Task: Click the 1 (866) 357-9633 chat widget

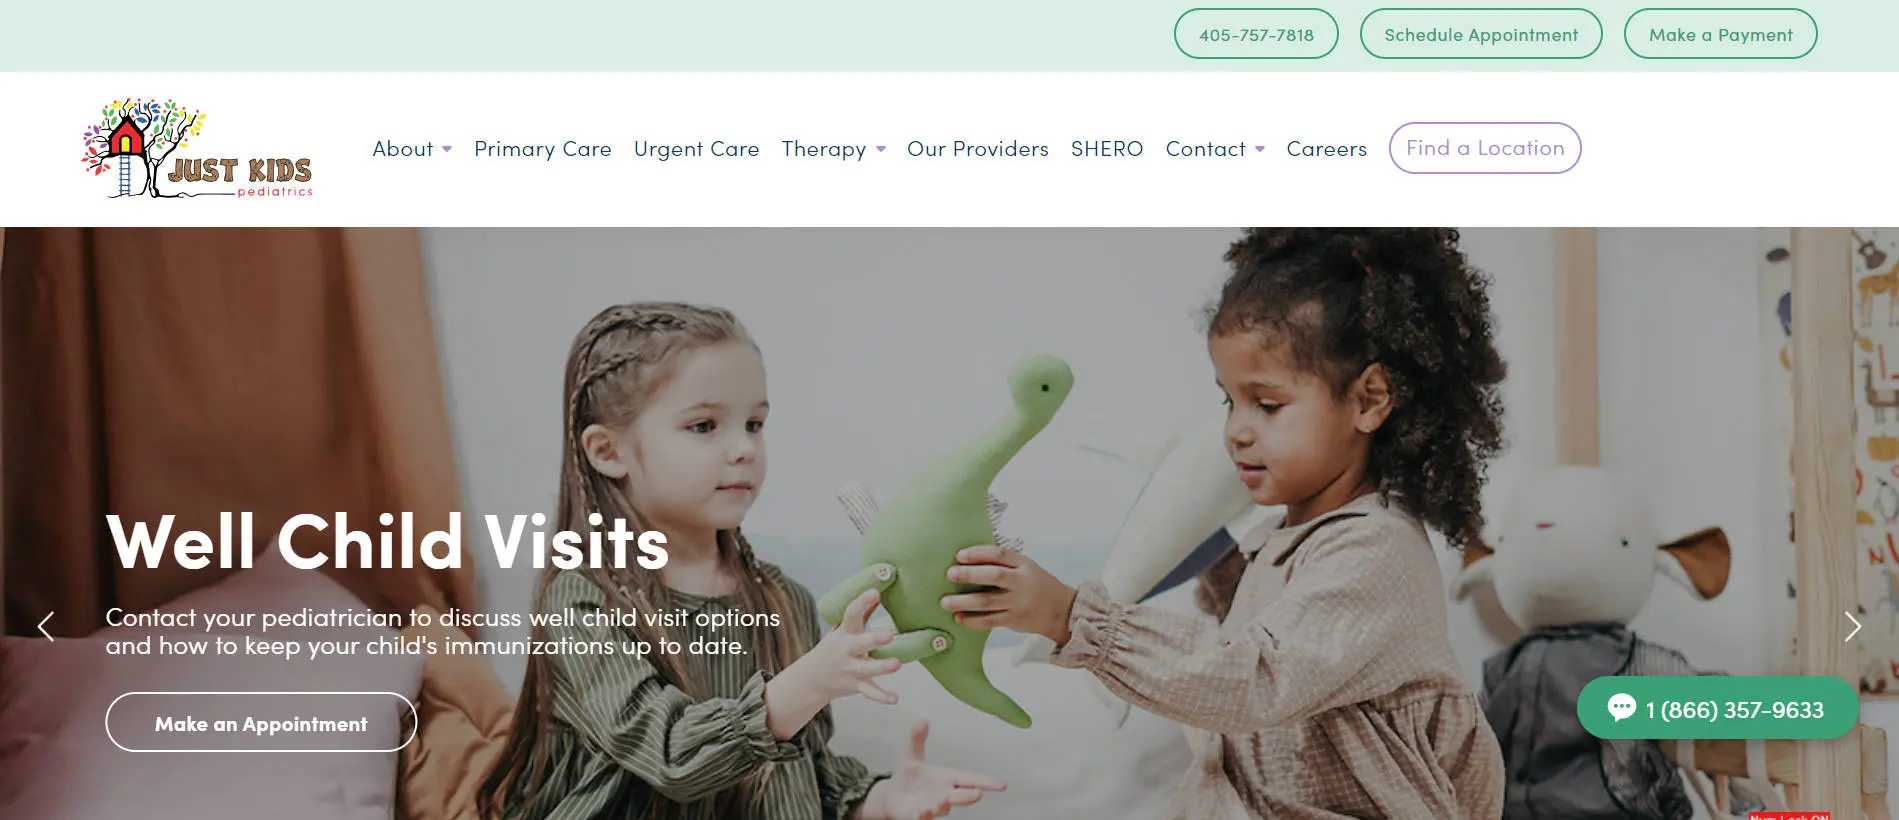Action: (x=1717, y=709)
